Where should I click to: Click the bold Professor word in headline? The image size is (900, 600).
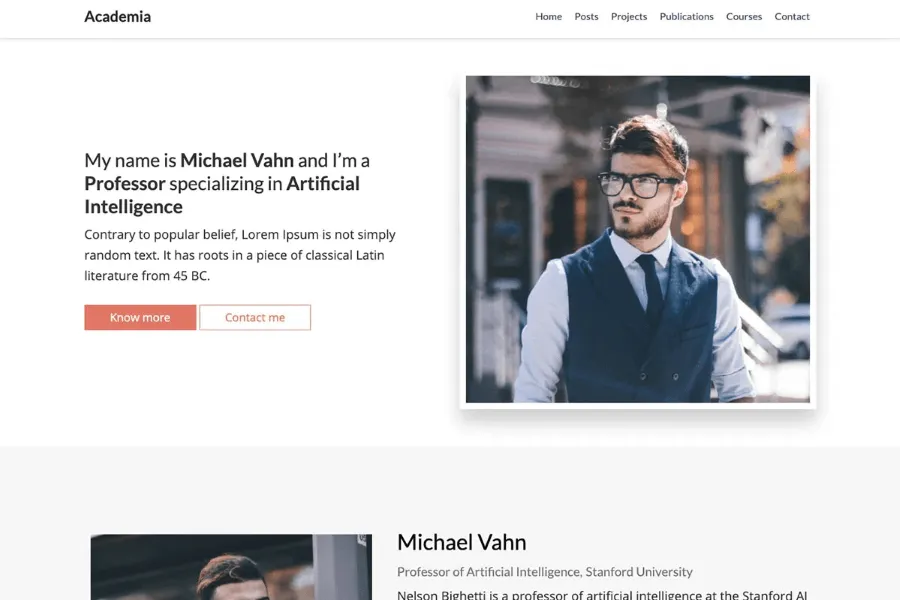[x=125, y=184]
